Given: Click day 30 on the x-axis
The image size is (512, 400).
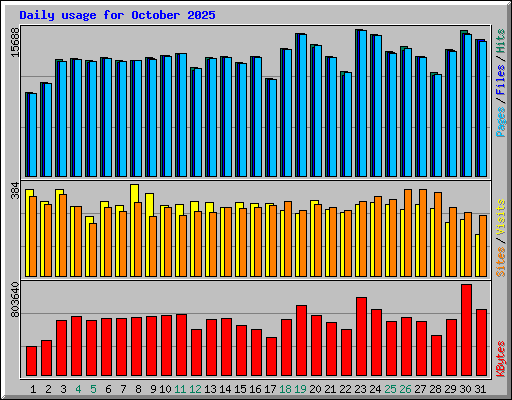Looking at the screenshot, I should tap(465, 389).
